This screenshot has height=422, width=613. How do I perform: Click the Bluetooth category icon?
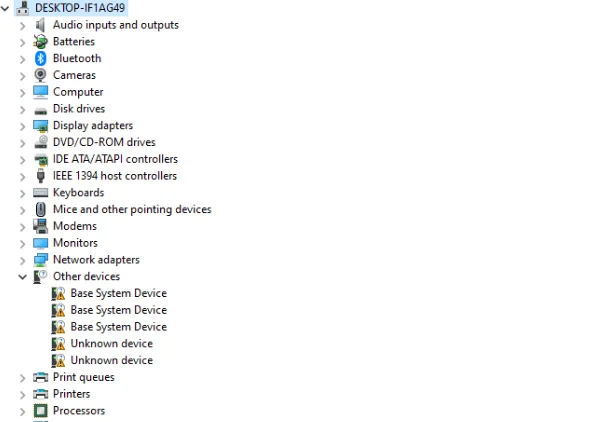click(41, 58)
